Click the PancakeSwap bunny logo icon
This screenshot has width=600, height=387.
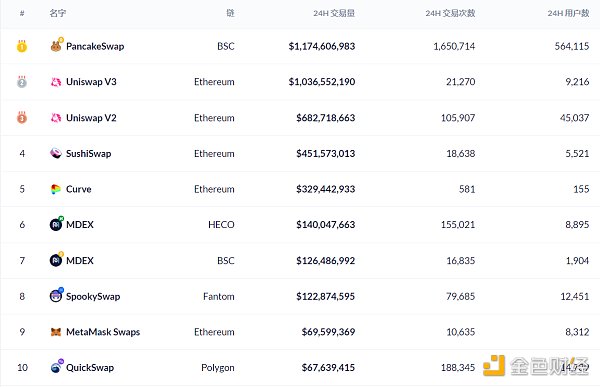click(56, 46)
